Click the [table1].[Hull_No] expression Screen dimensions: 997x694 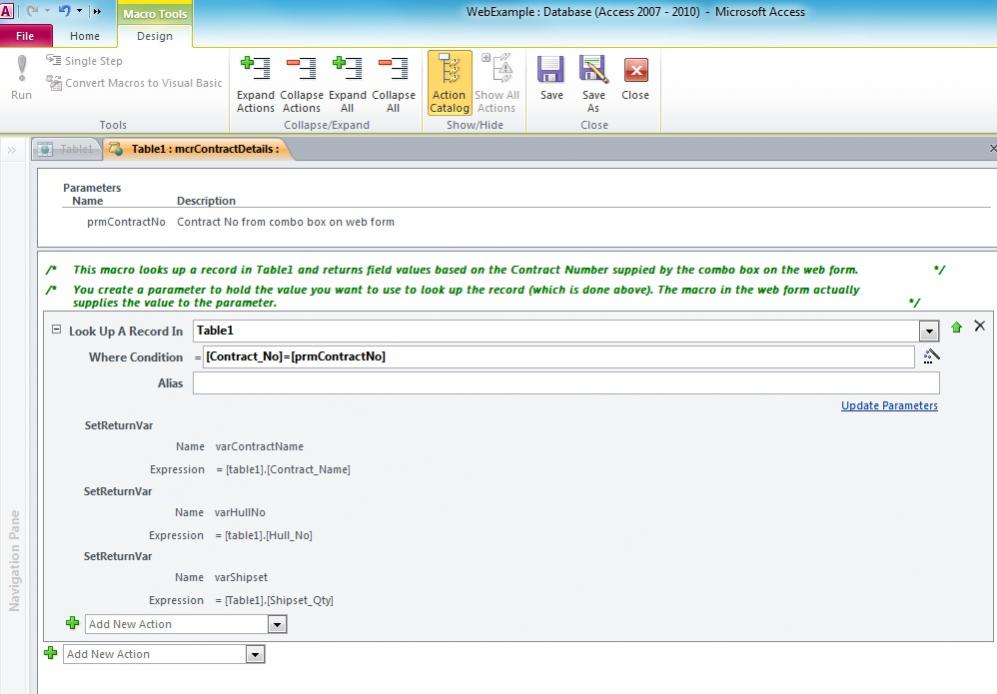pos(268,536)
